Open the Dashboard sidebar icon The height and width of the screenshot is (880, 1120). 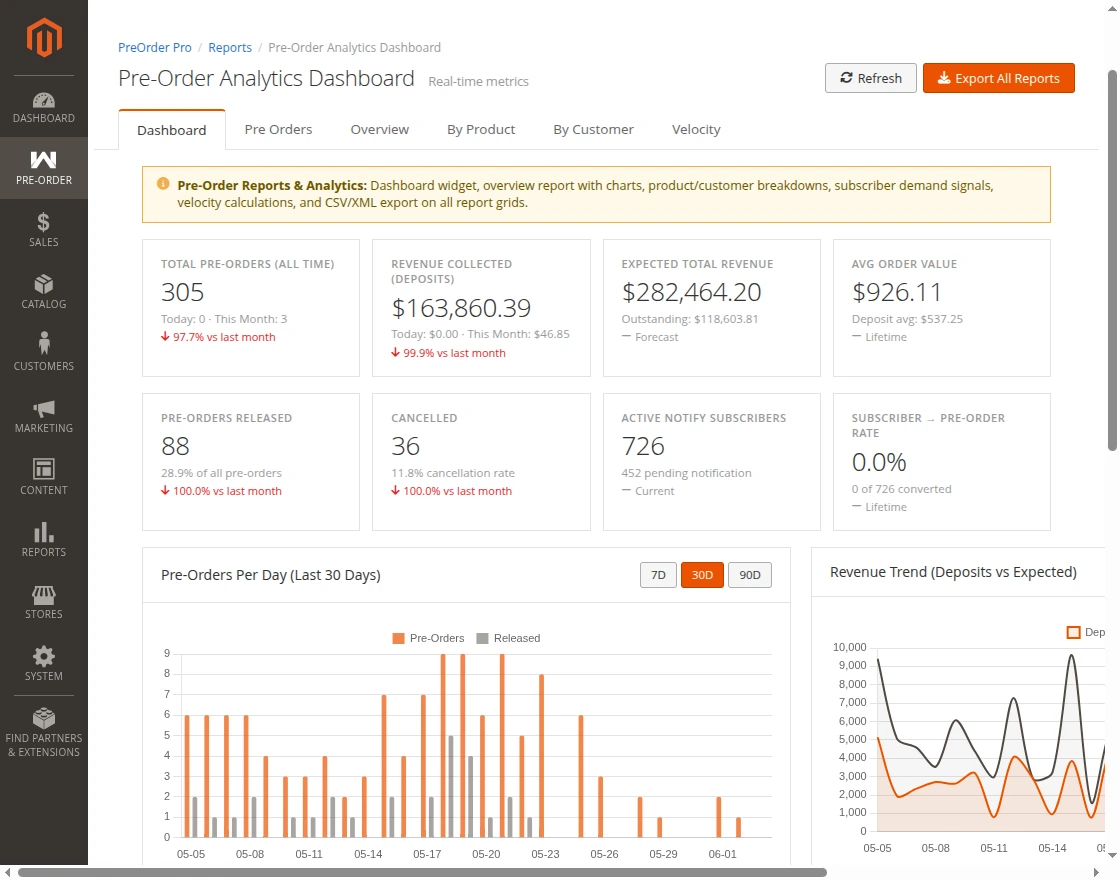tap(44, 100)
